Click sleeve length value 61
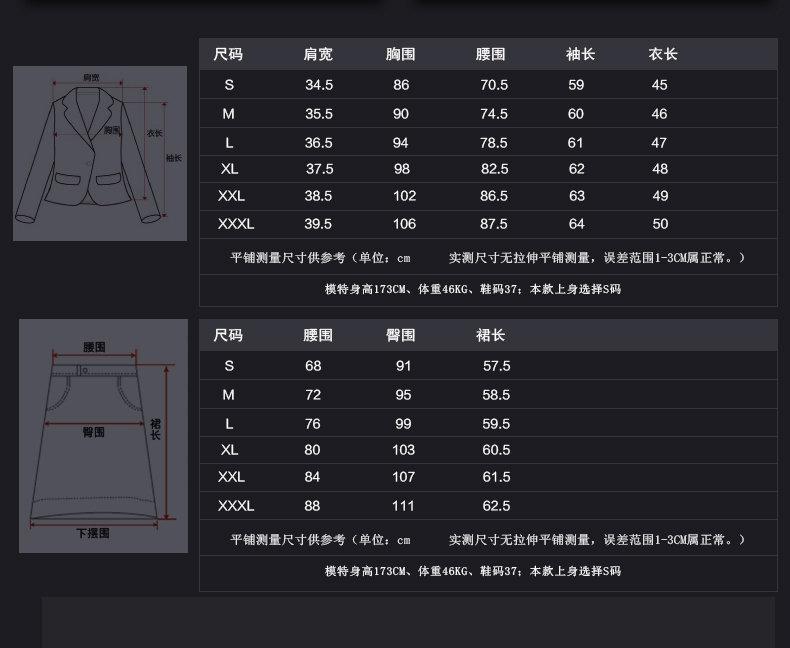790x648 pixels. [575, 143]
